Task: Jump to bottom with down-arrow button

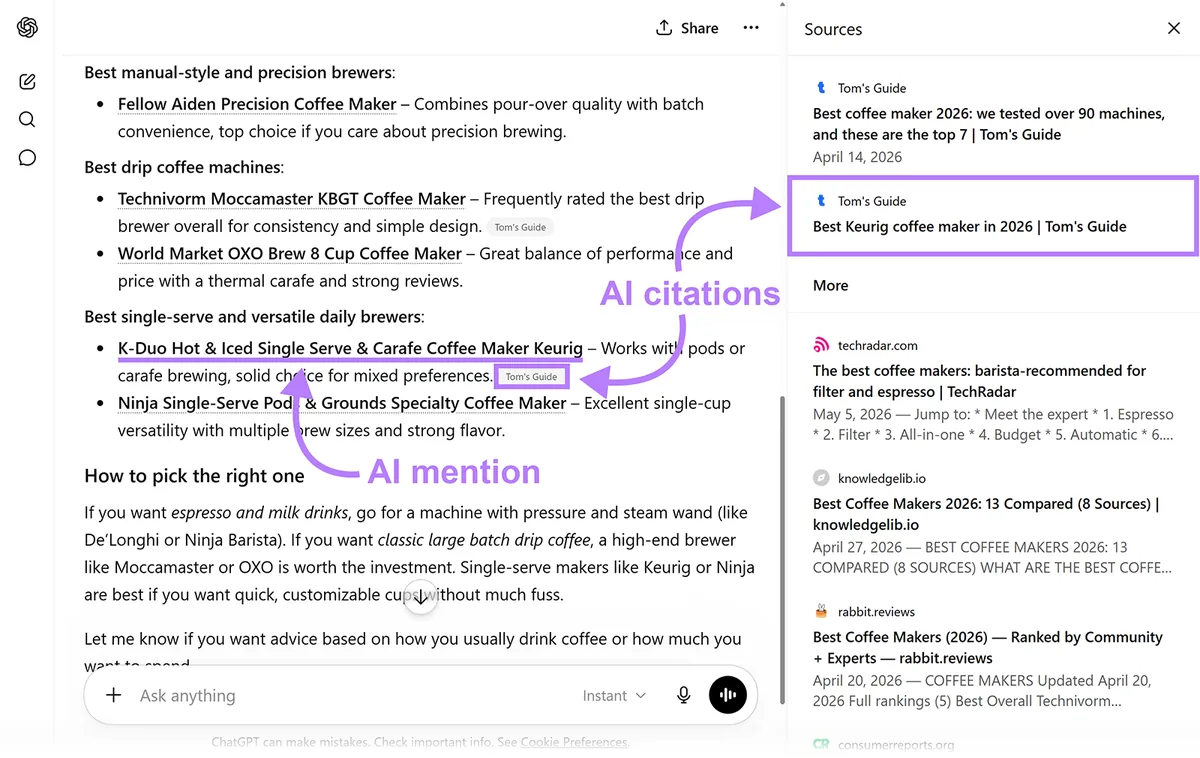Action: pos(421,599)
